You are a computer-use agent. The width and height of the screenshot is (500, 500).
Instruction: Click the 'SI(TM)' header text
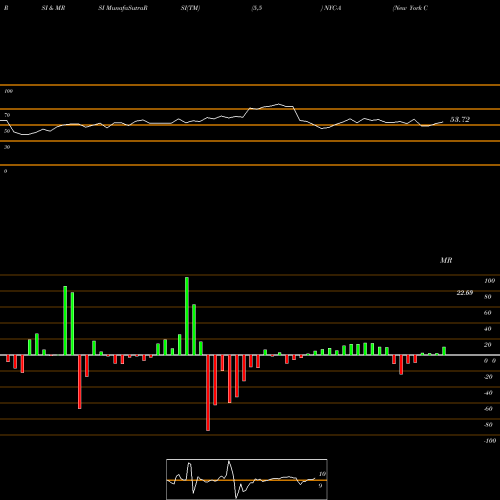point(190,8)
